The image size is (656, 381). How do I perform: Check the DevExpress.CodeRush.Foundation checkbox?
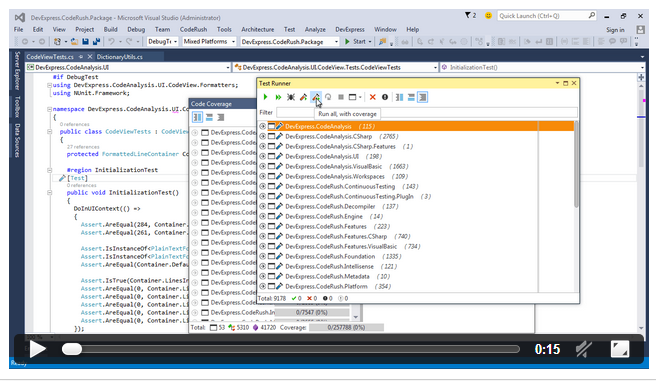point(272,256)
